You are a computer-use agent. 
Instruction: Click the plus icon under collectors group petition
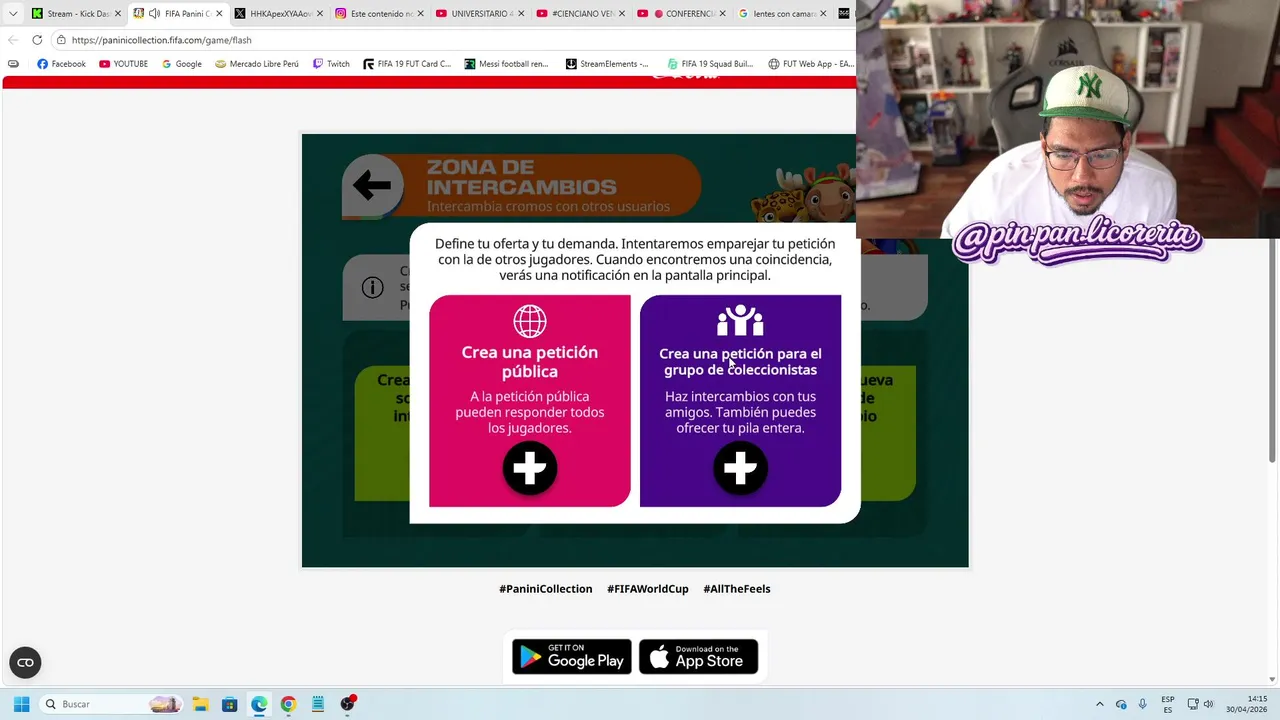(x=740, y=468)
